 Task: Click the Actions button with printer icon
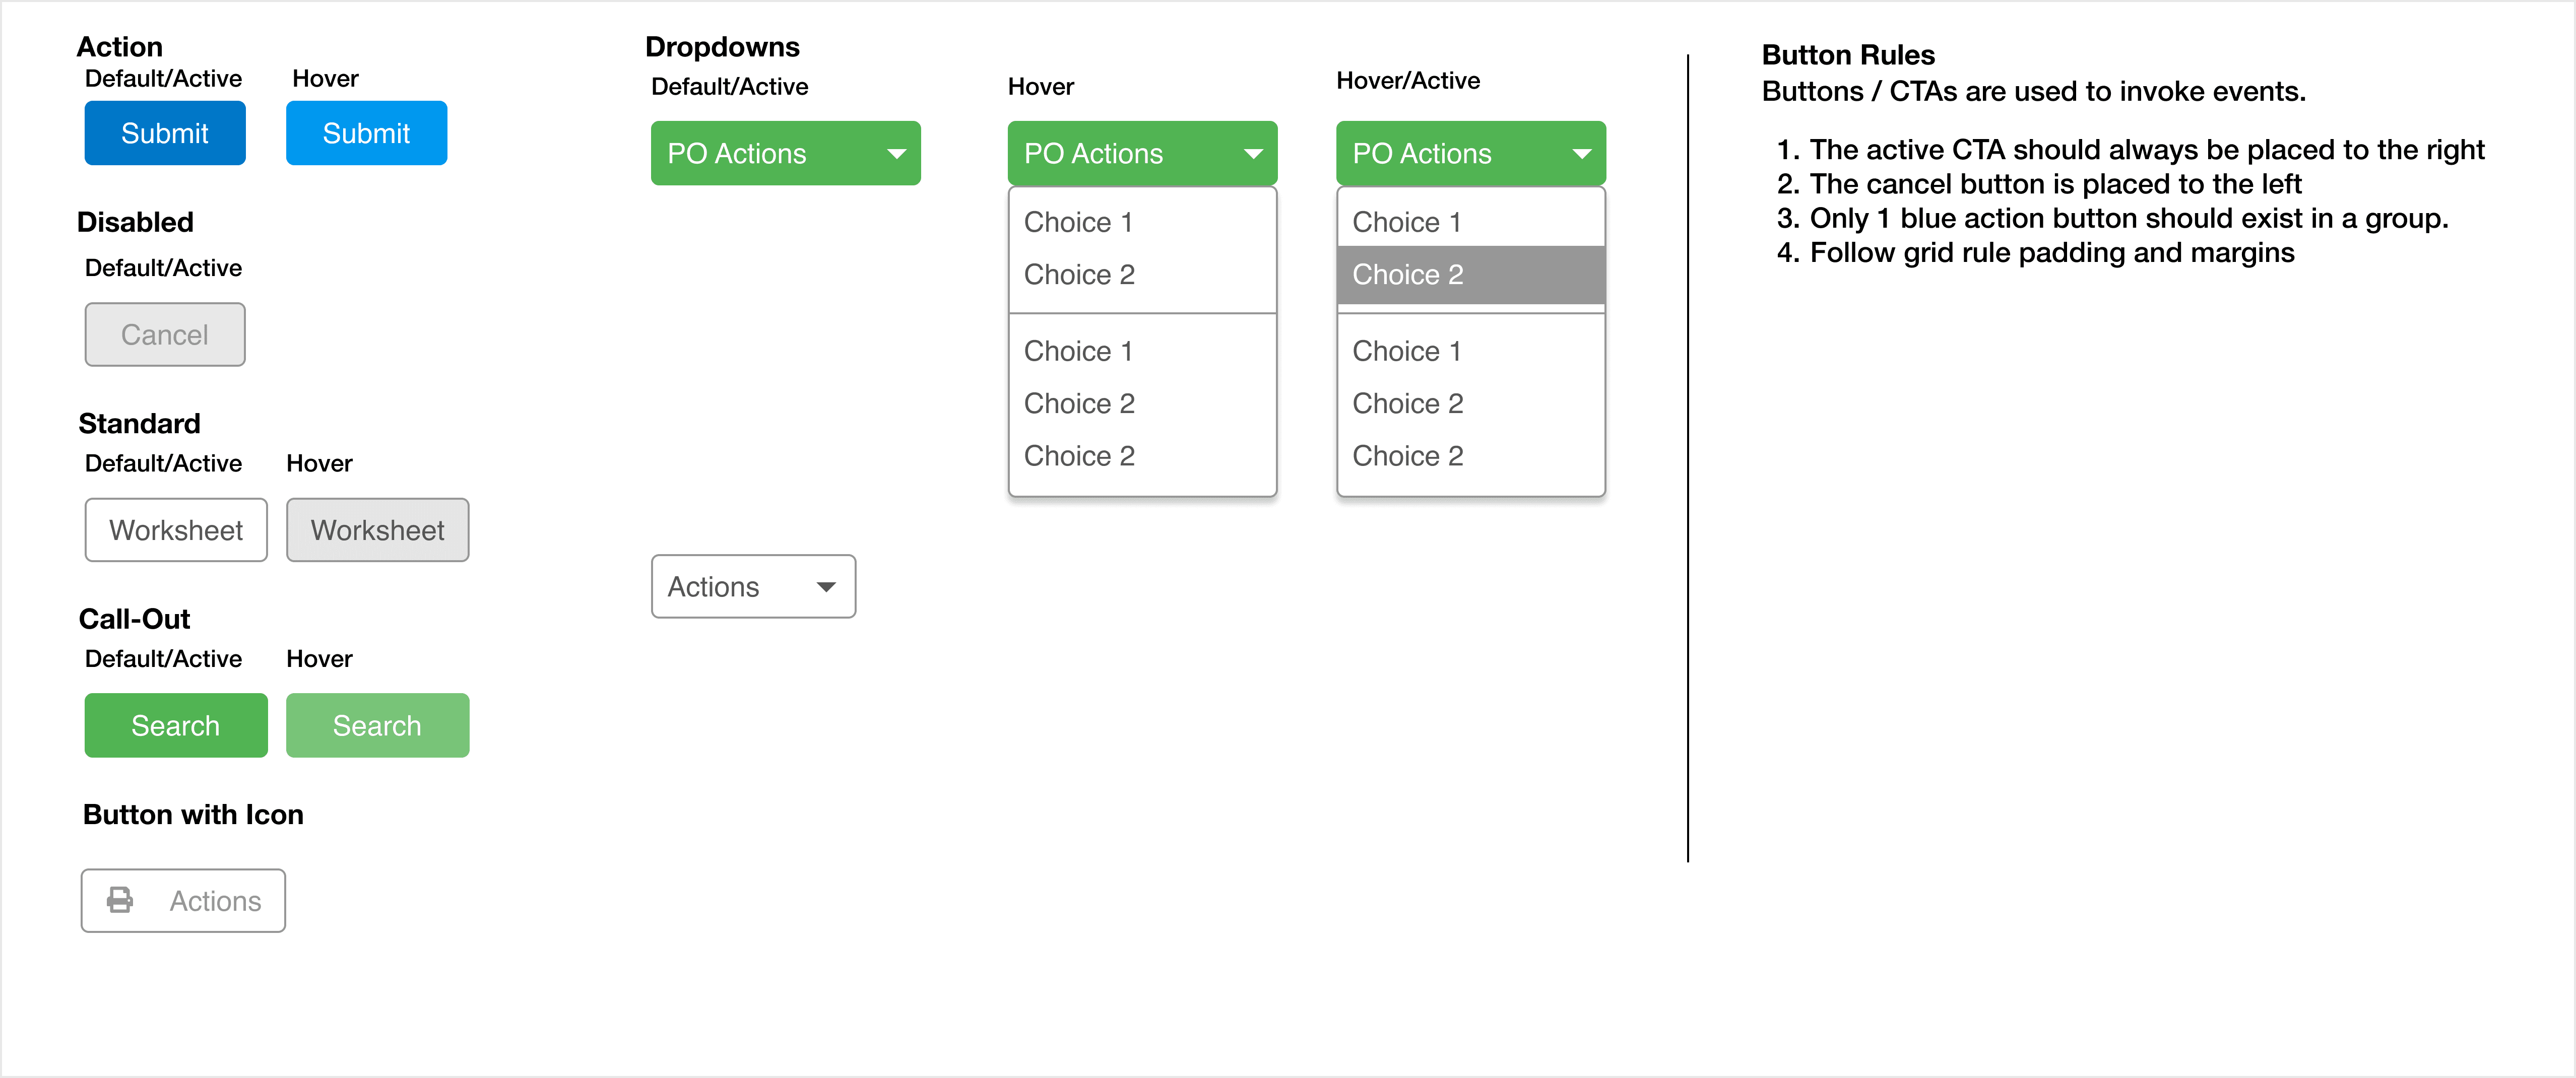click(x=183, y=900)
